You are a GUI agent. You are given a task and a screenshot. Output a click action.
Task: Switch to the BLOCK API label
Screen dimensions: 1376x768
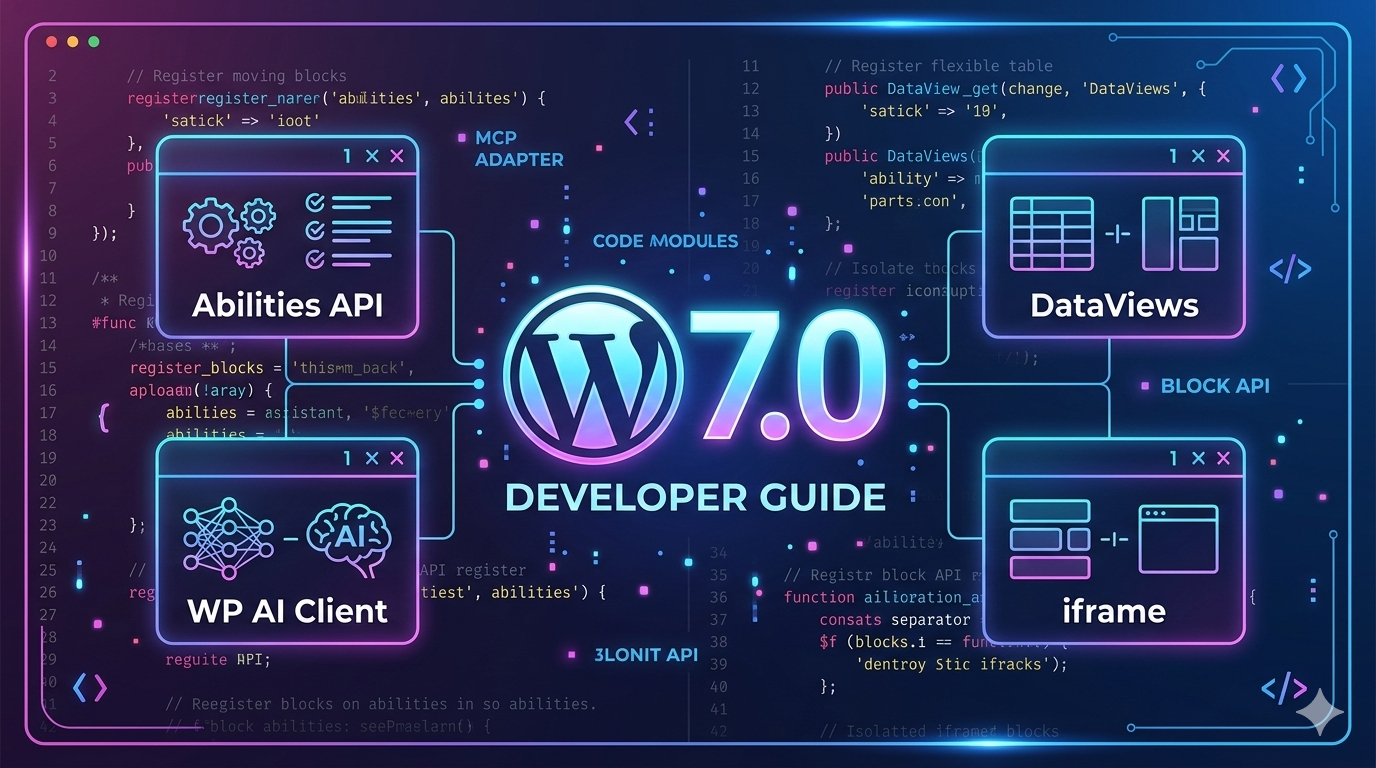point(1215,386)
